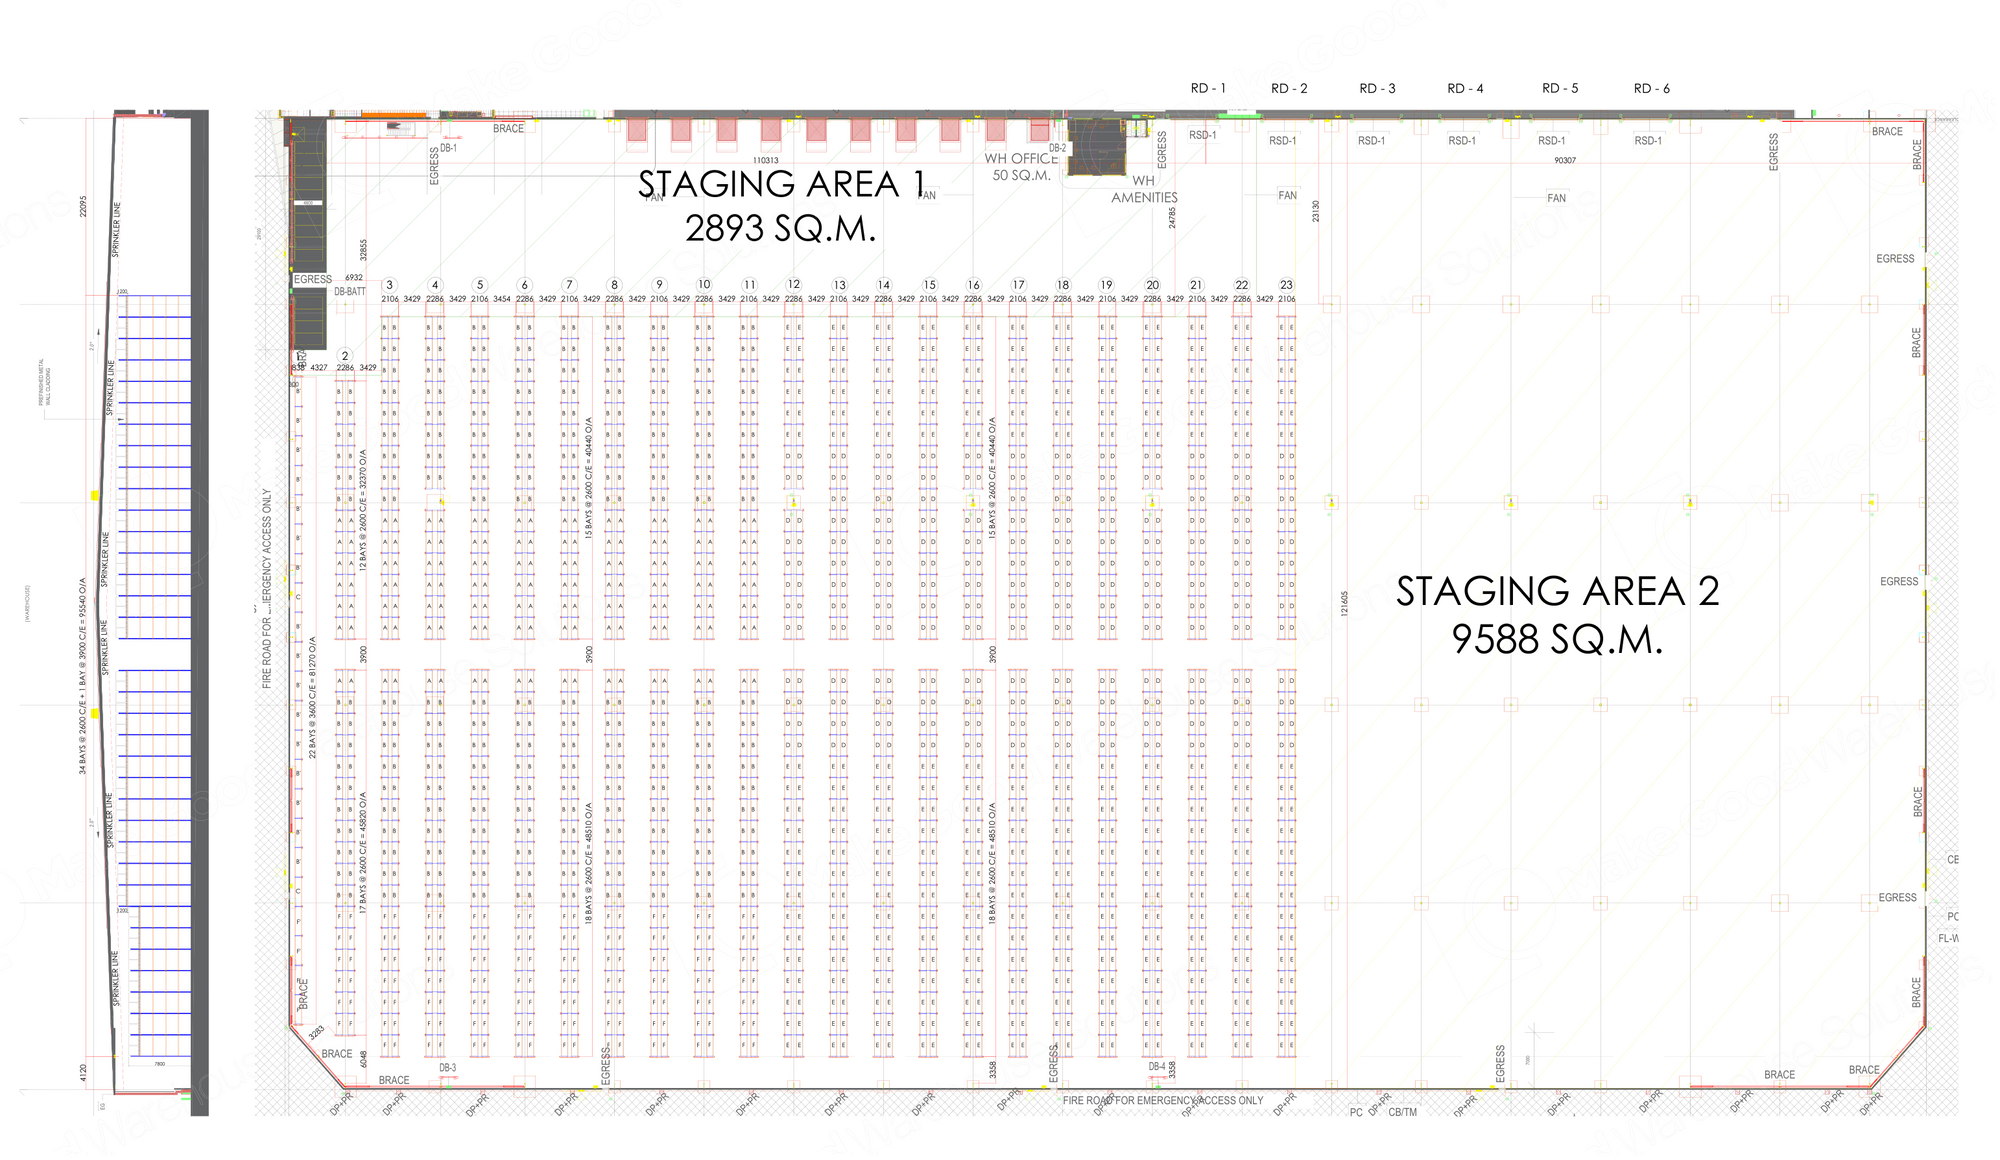
Task: Click the WH OFFICE 50 SQ.M. label
Action: tap(1021, 167)
